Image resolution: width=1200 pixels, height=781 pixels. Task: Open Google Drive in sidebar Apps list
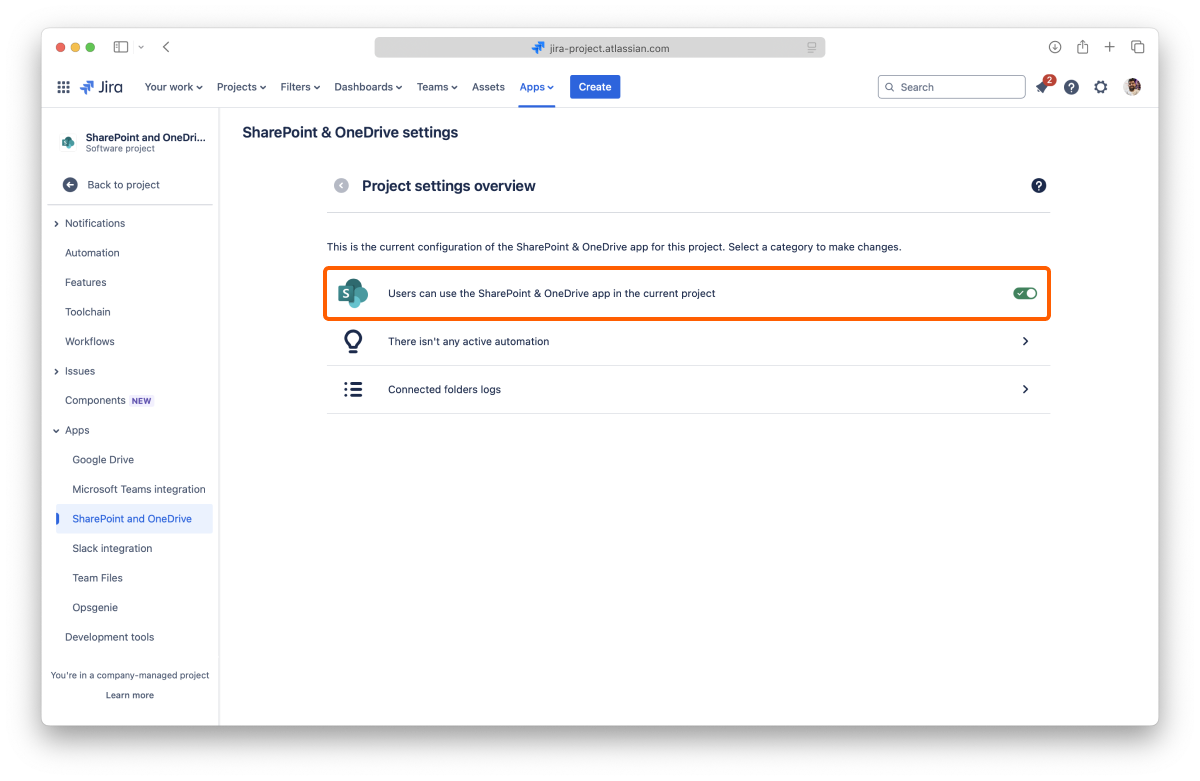point(103,460)
